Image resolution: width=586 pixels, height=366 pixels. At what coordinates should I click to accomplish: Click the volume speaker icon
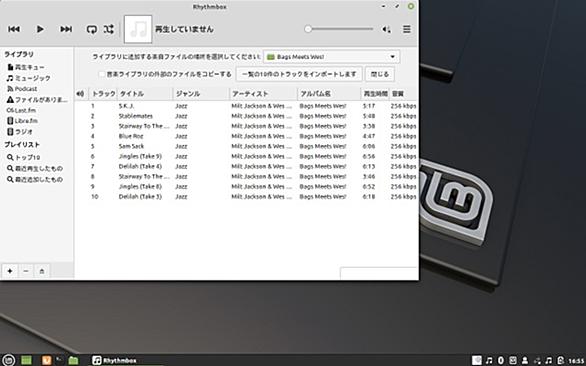click(386, 29)
